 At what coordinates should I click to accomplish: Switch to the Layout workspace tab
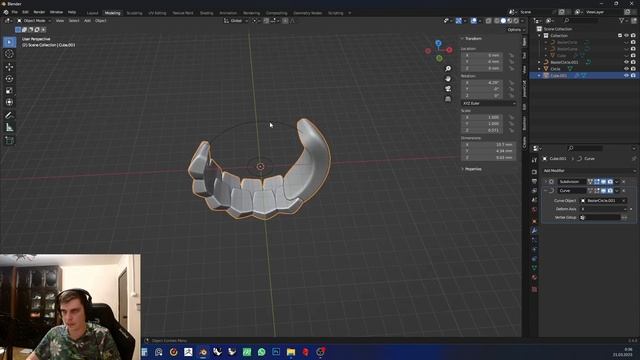[93, 13]
